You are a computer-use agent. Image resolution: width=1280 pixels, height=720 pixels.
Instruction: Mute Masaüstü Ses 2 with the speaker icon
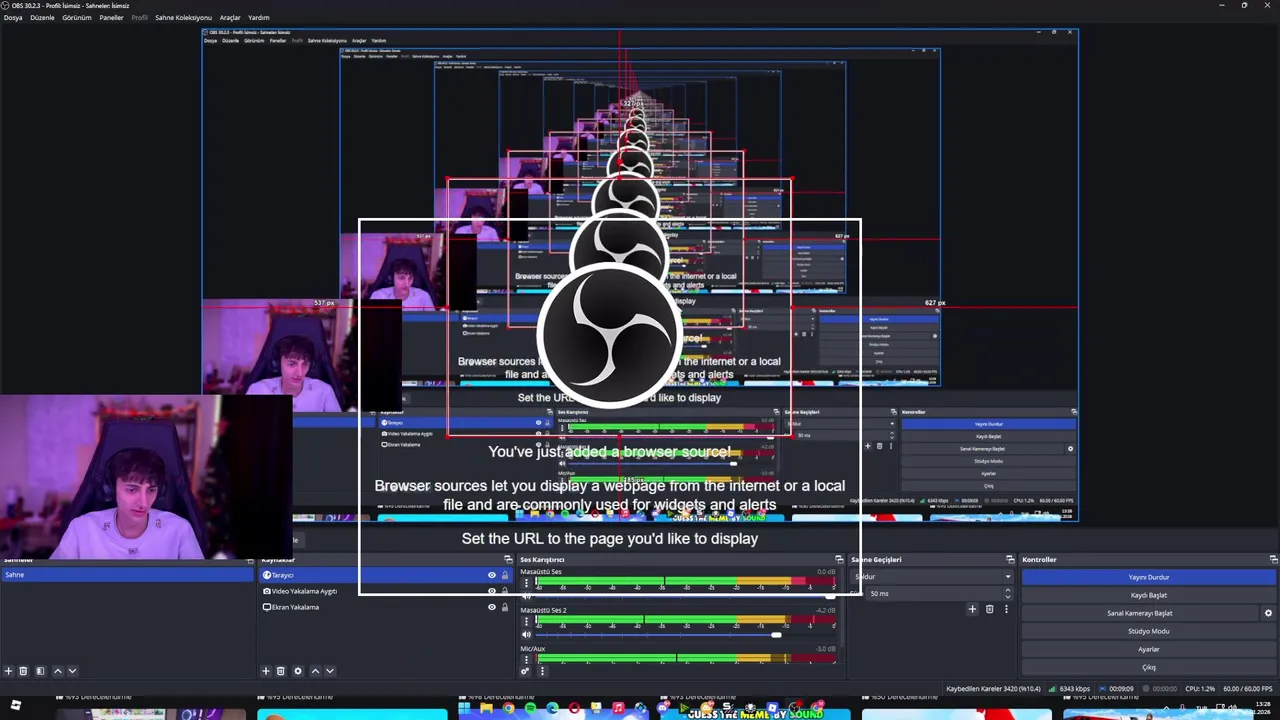(x=526, y=634)
